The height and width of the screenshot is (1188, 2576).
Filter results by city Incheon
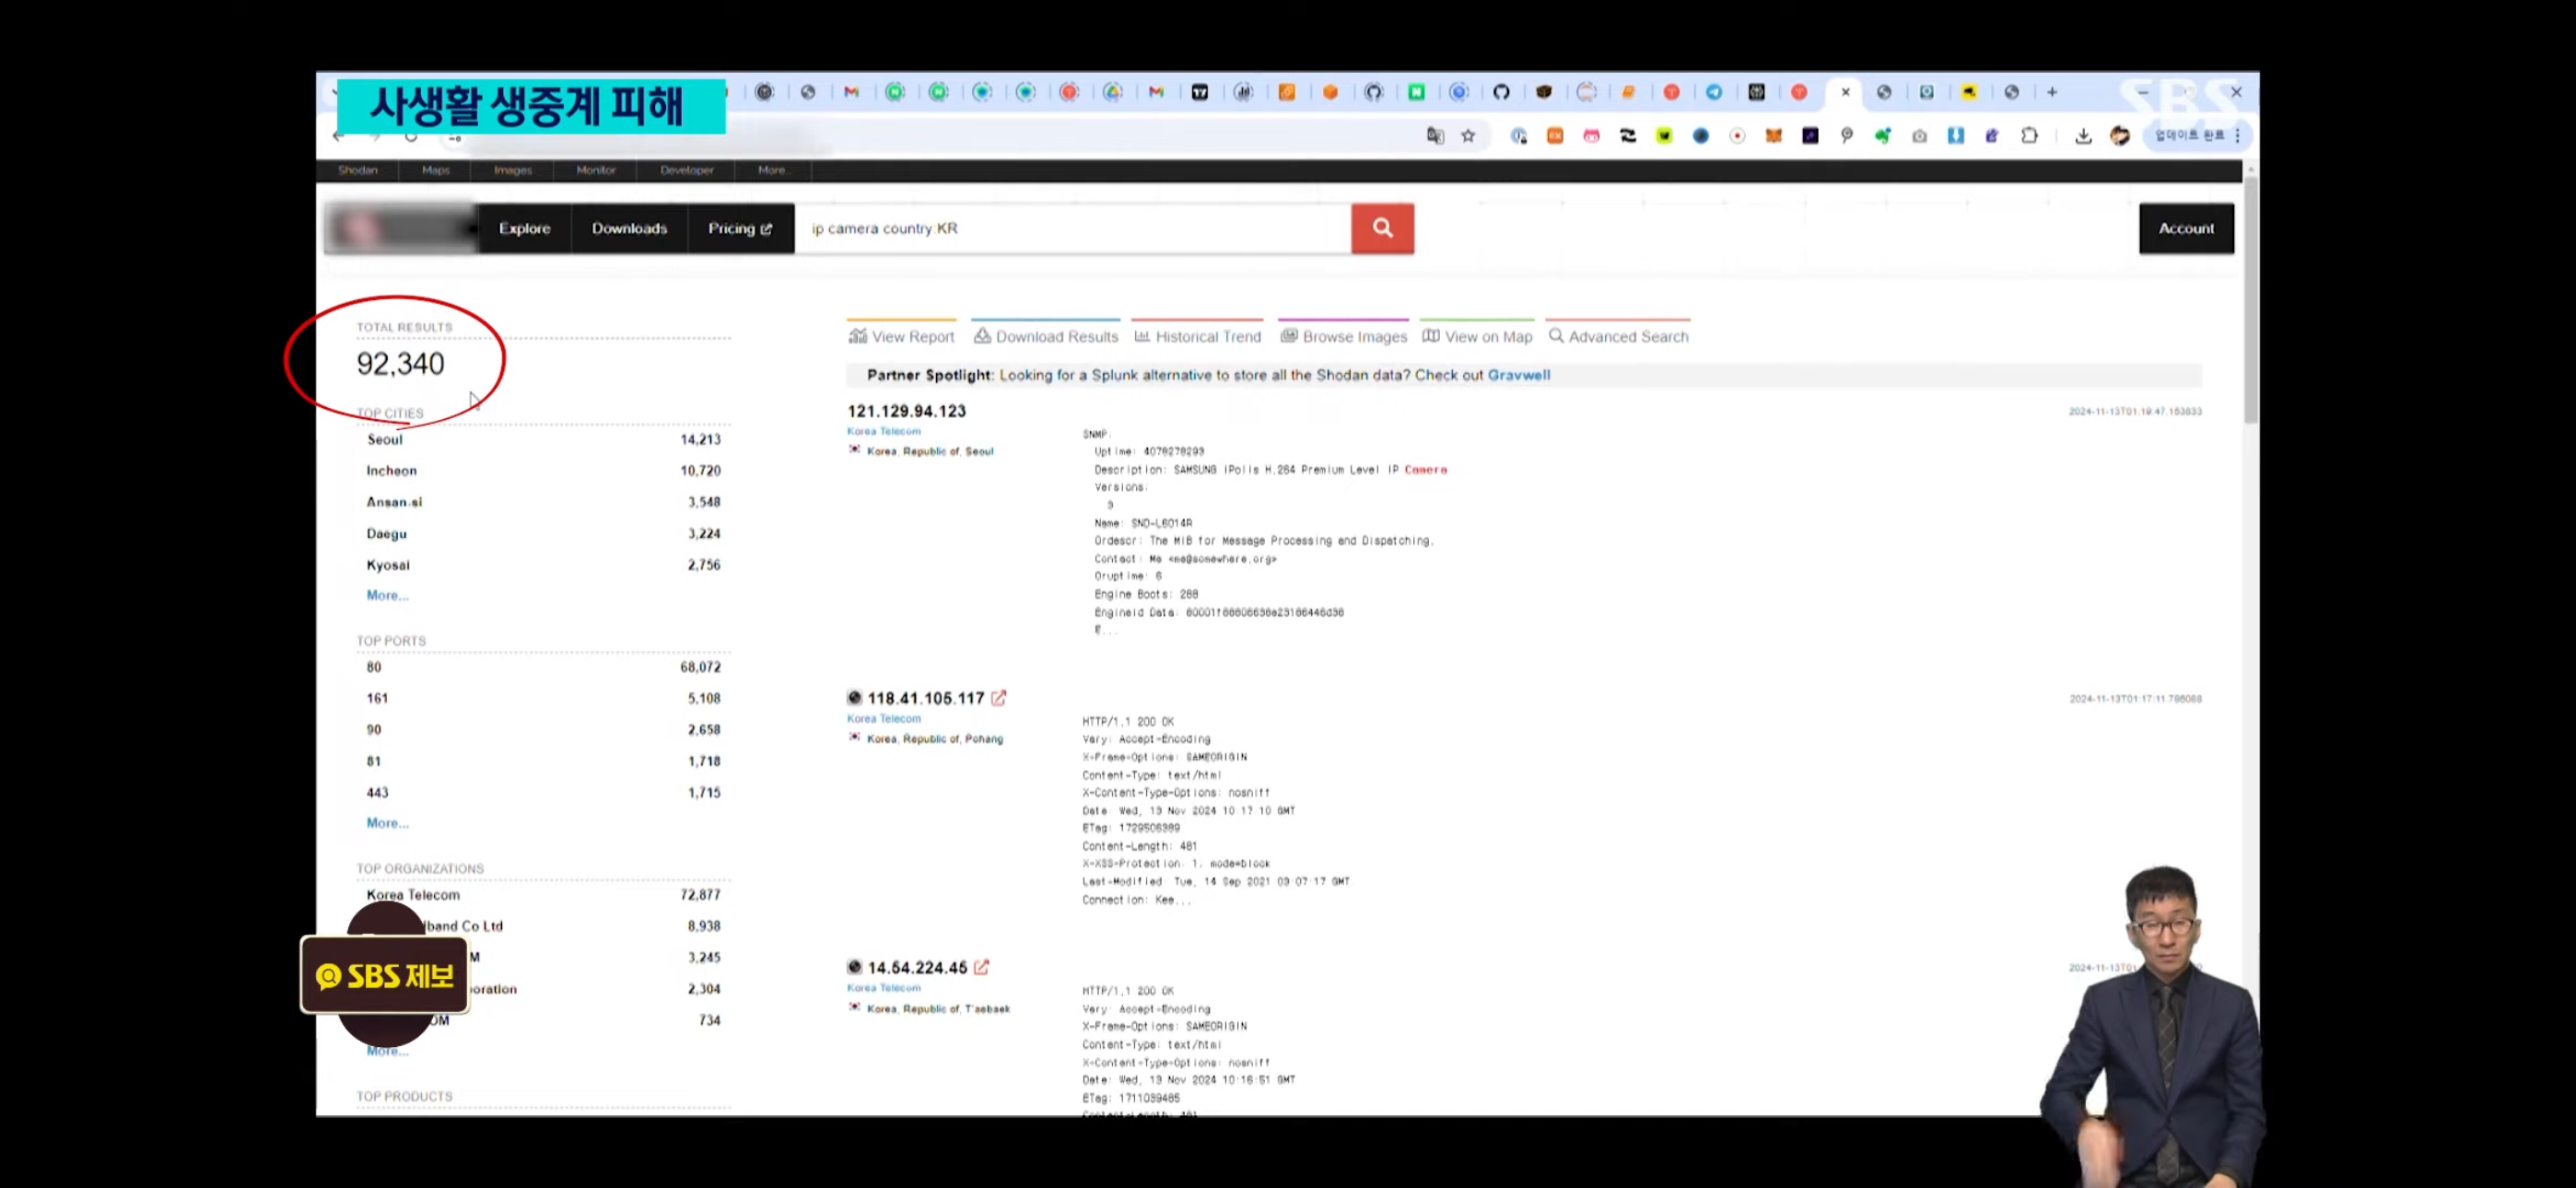click(391, 470)
